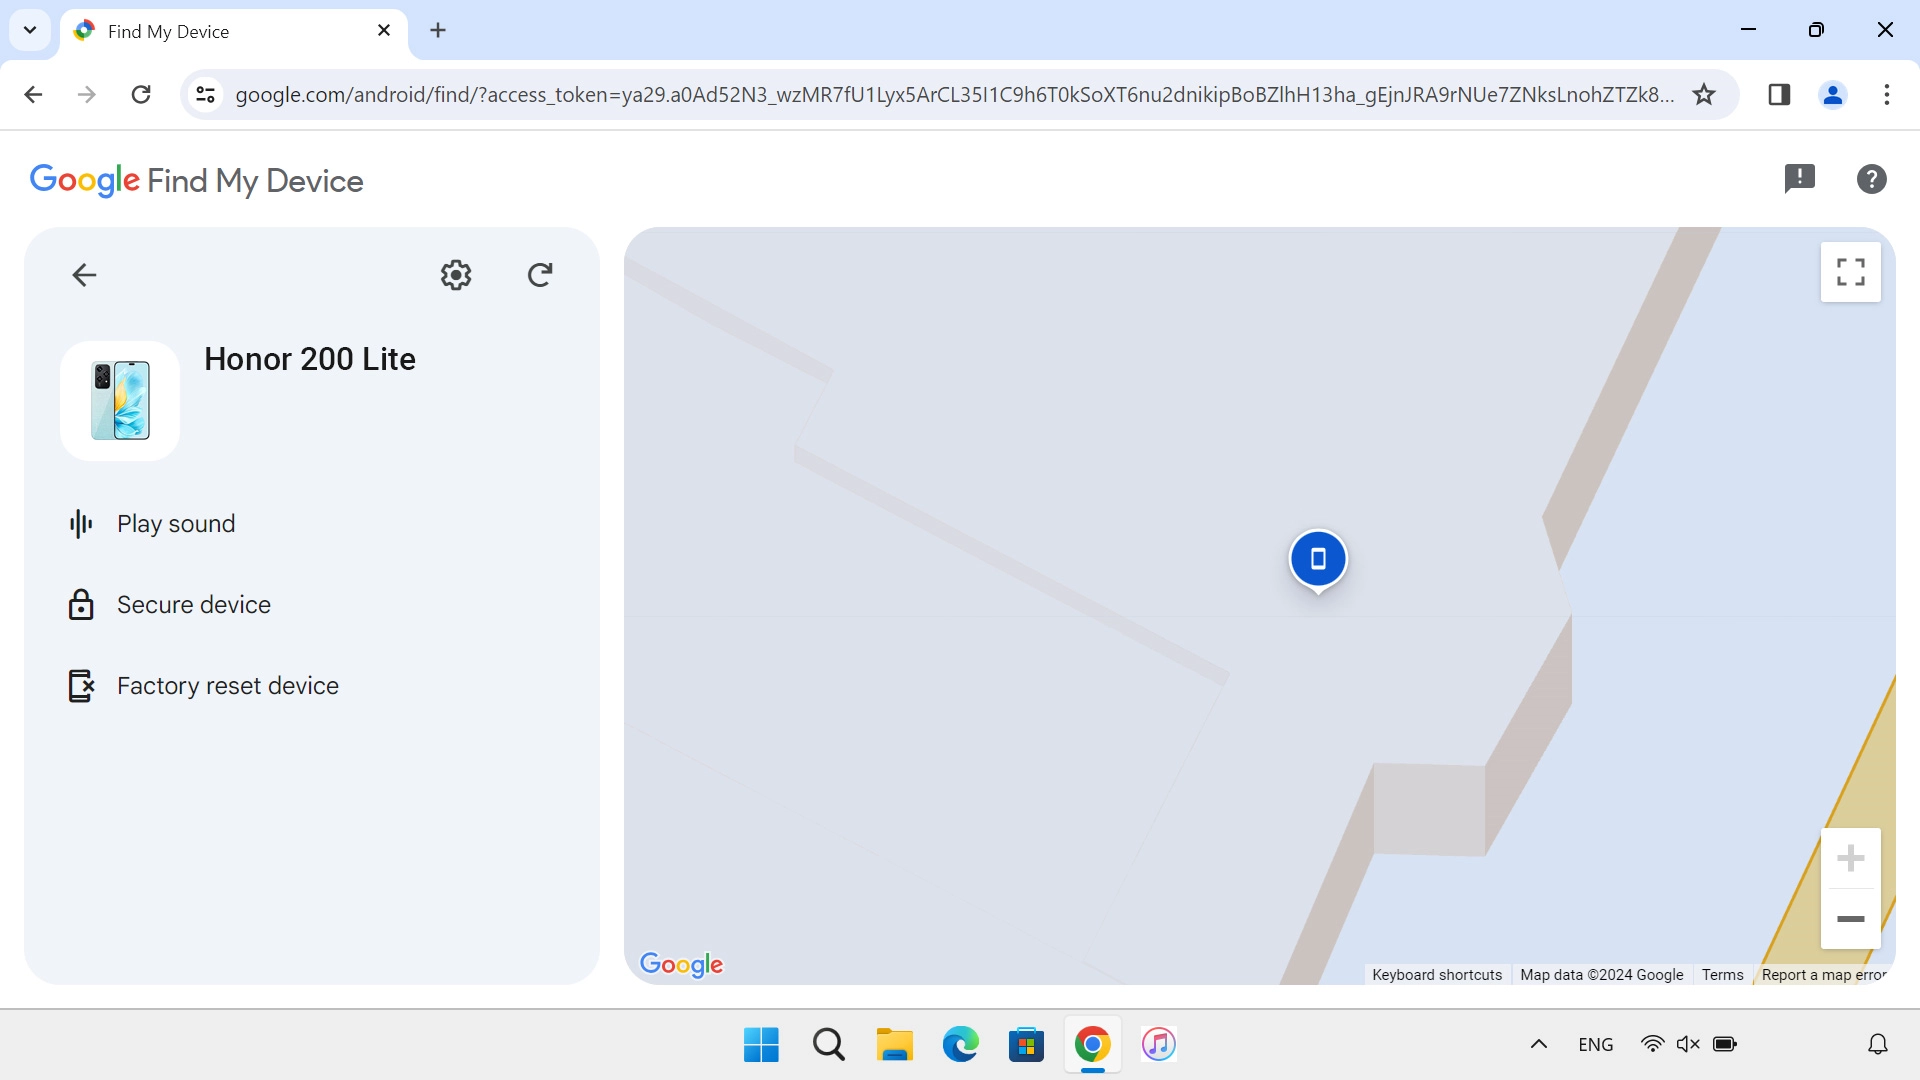Click the Honor 200 Lite device marker on map

tap(1318, 560)
